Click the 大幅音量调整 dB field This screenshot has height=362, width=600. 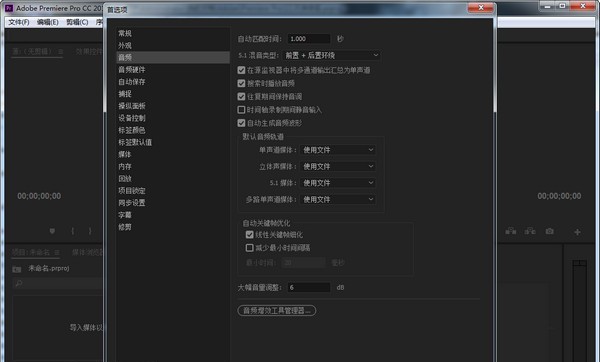[x=309, y=287]
